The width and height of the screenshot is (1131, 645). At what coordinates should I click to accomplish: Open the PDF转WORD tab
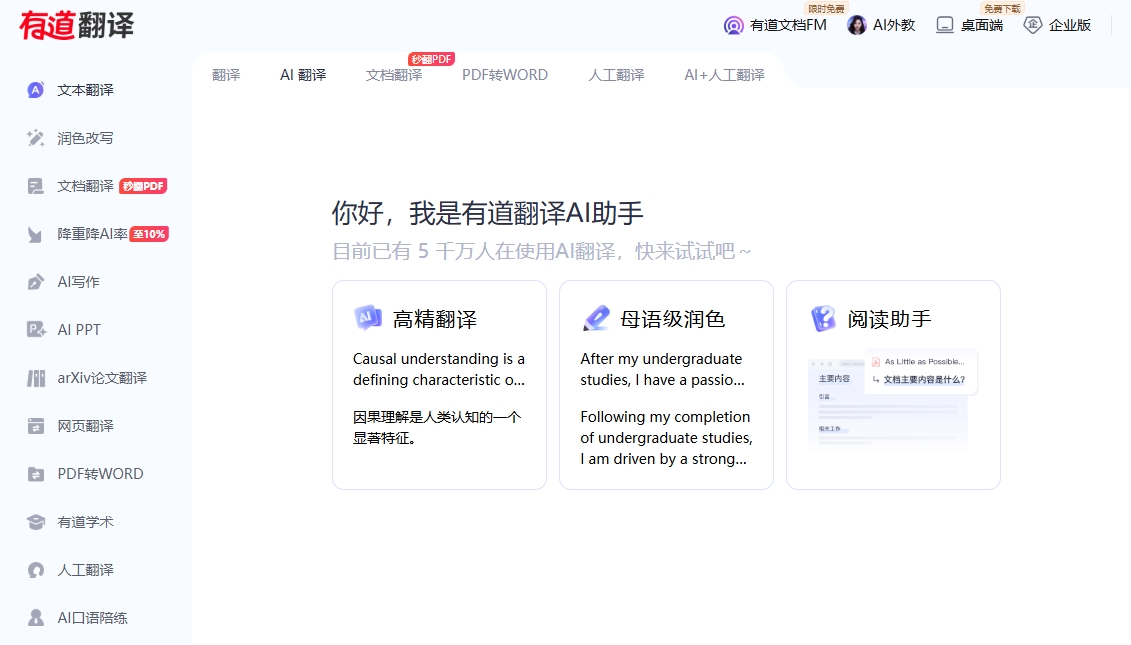pos(505,75)
